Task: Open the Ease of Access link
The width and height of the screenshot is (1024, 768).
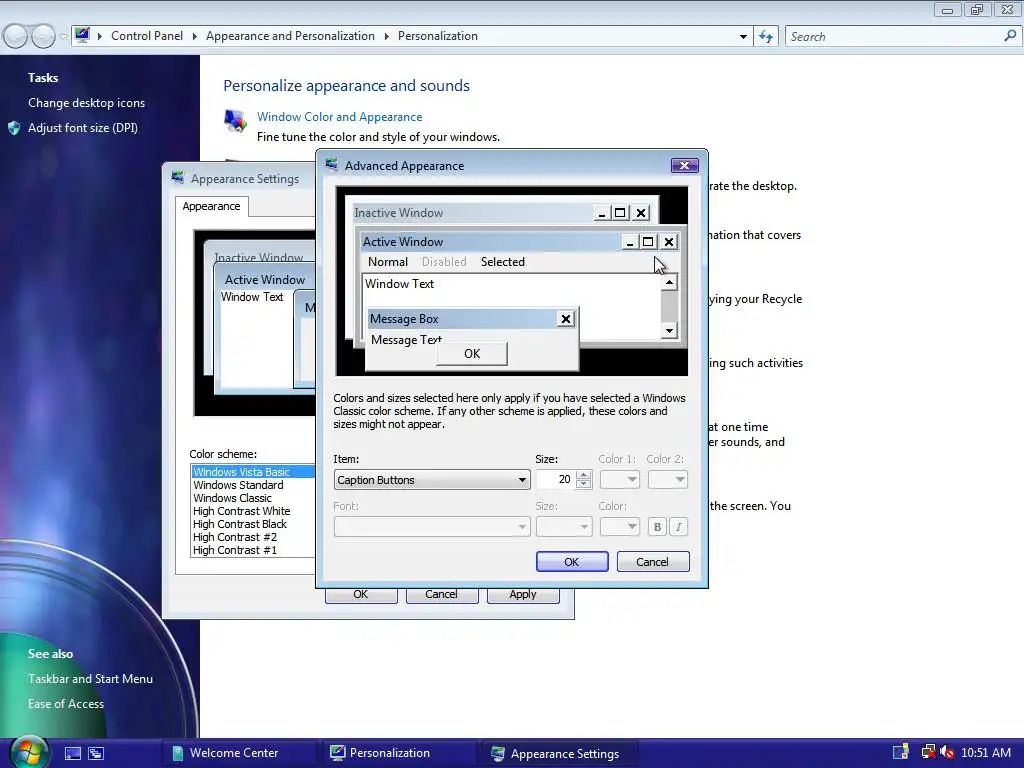Action: click(x=66, y=704)
